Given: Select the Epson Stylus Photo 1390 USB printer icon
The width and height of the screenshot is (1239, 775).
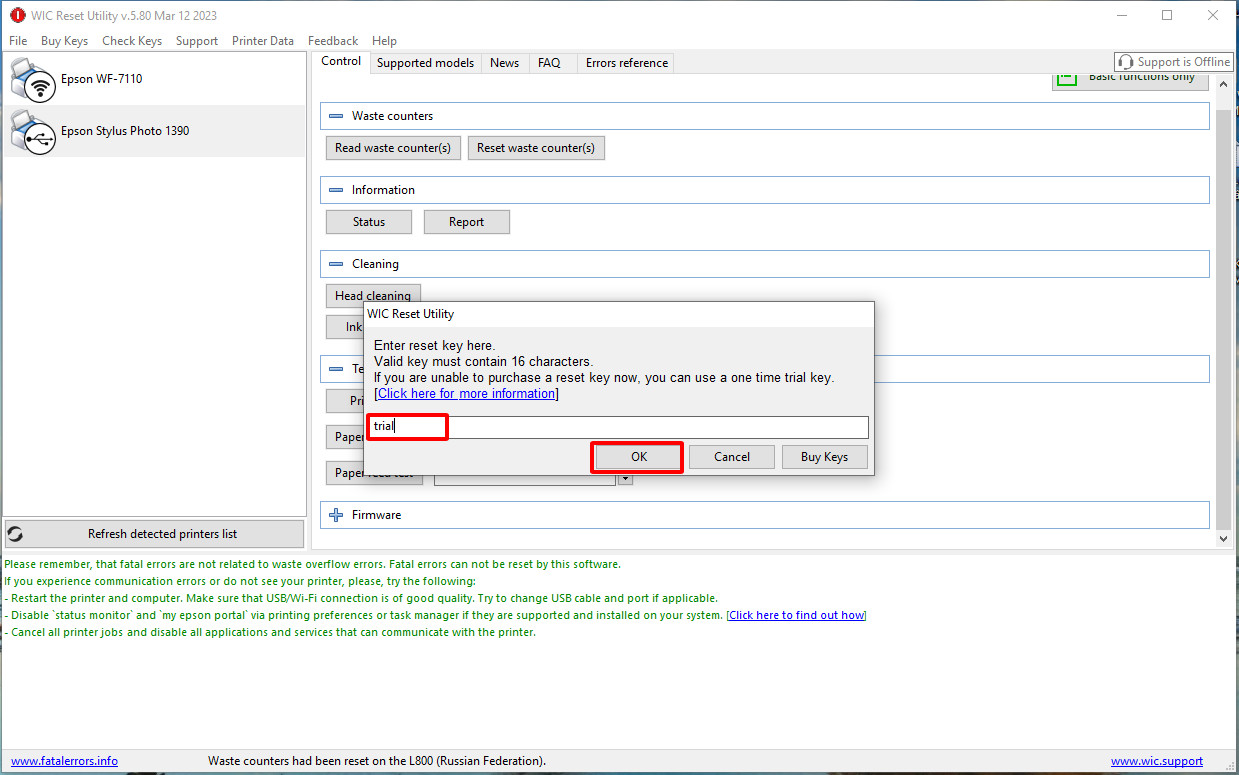Looking at the screenshot, I should point(32,131).
